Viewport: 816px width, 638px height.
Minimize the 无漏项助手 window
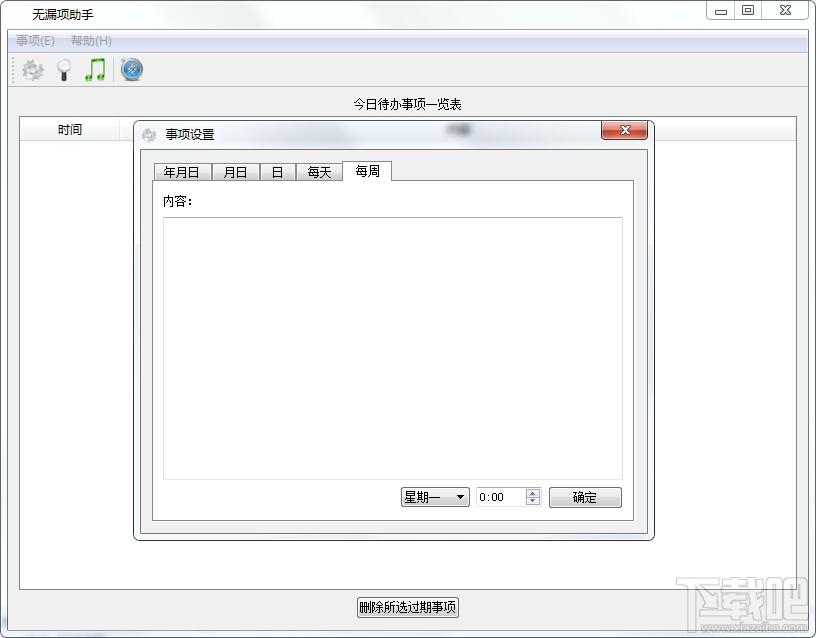click(x=721, y=11)
